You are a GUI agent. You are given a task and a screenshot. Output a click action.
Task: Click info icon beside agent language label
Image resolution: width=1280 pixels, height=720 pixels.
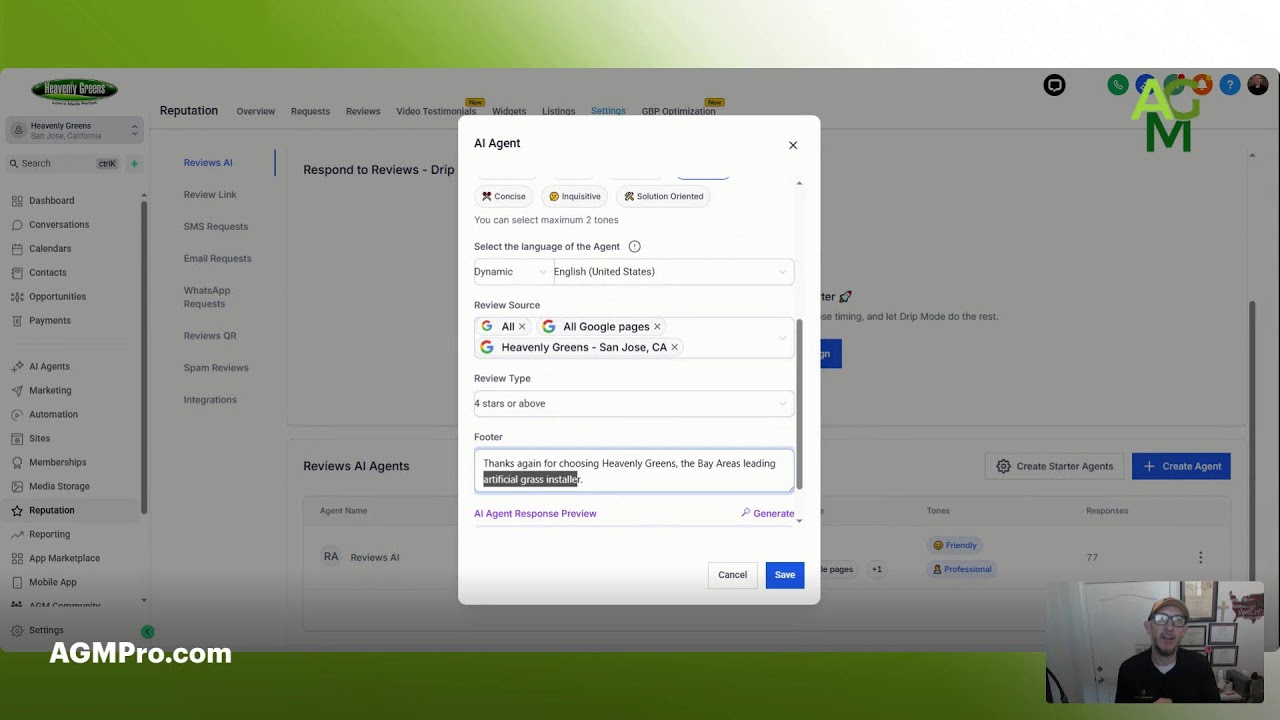click(x=634, y=246)
